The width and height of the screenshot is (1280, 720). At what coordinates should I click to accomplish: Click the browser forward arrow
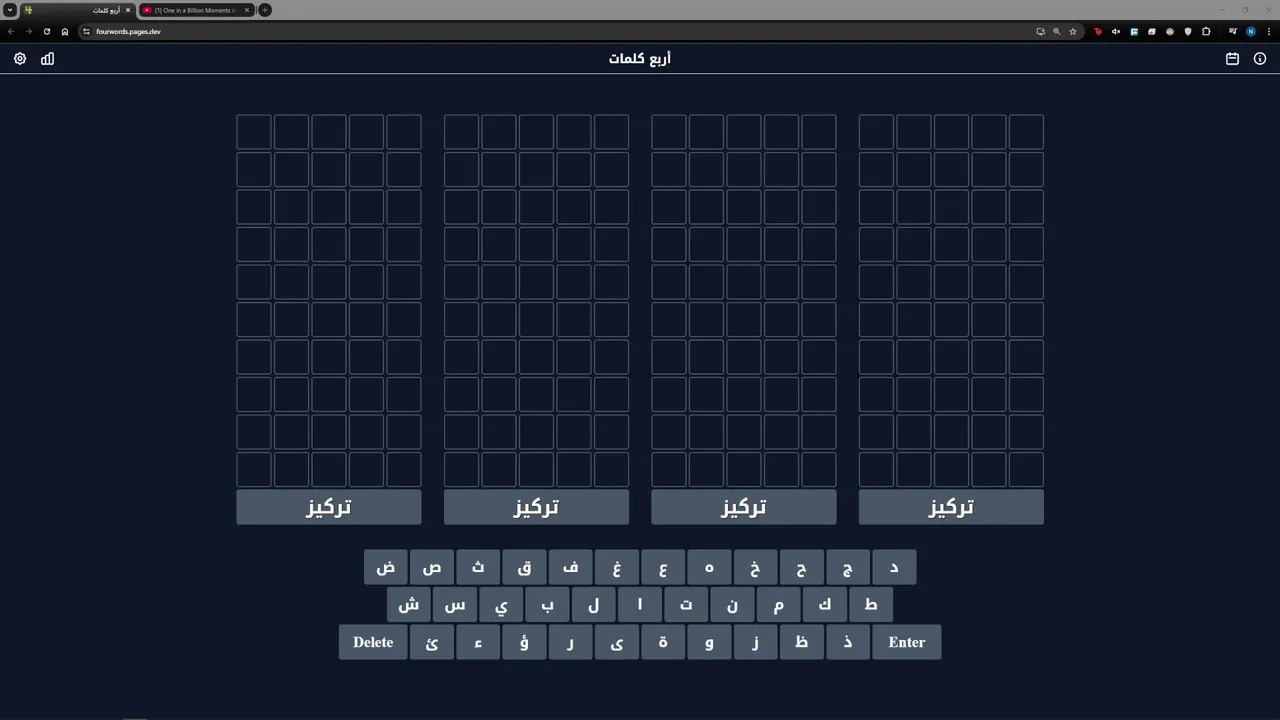pos(28,31)
